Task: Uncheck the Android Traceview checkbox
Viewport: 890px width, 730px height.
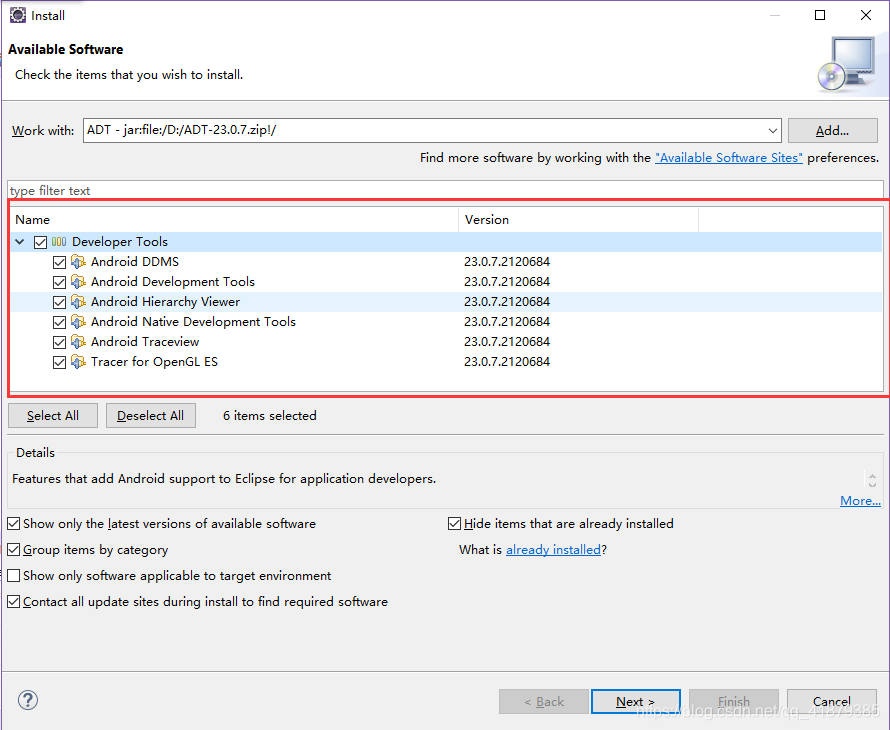Action: pyautogui.click(x=59, y=342)
